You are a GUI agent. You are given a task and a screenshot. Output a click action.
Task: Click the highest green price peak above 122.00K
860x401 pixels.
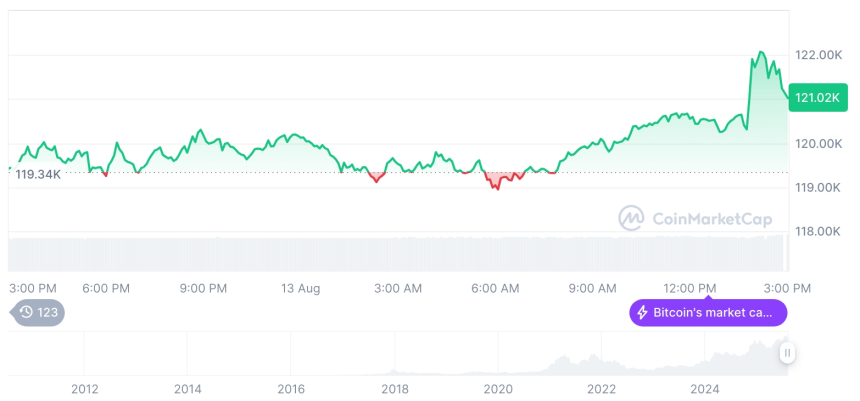(761, 53)
